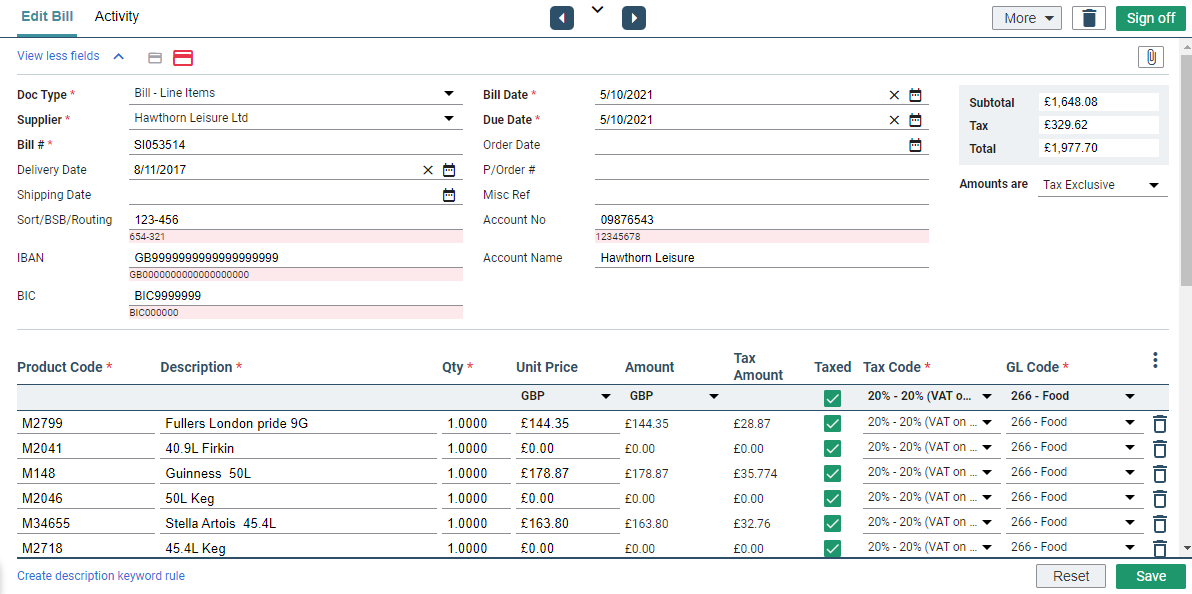Viewport: 1192px width, 594px height.
Task: Edit the Guinness 50L description field
Action: click(299, 474)
